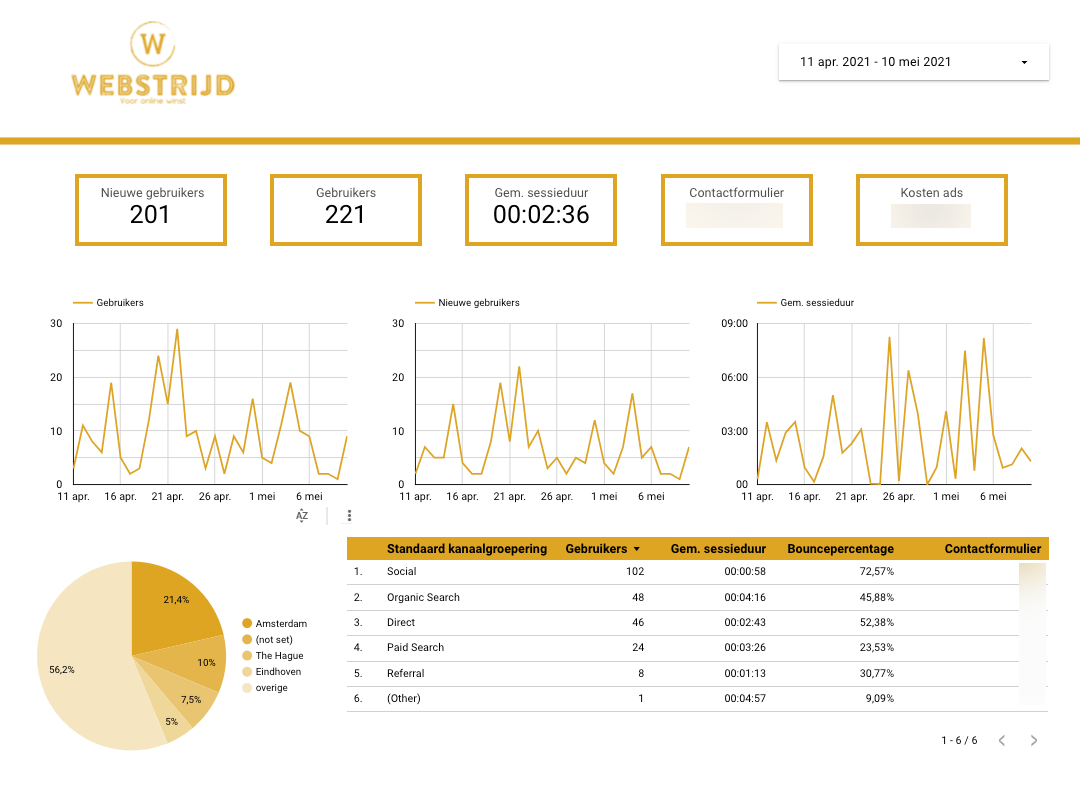This screenshot has width=1080, height=809.
Task: Click the Amsterdam legend color dot
Action: tap(247, 624)
